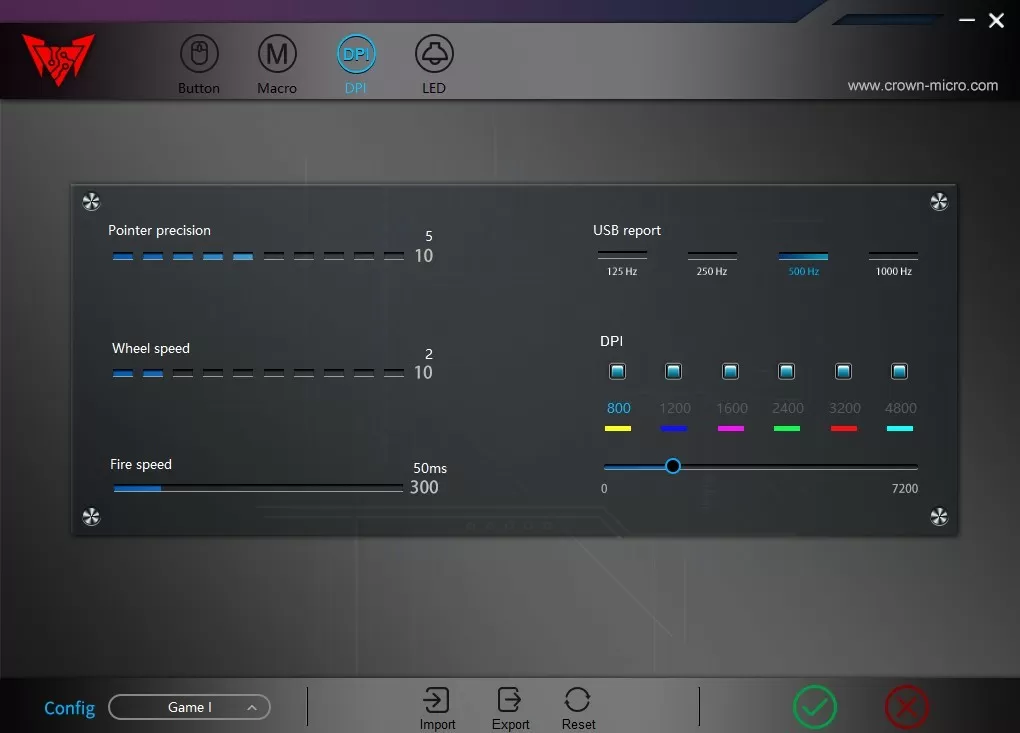The height and width of the screenshot is (733, 1020).
Task: Select the DPI tab icon
Action: click(x=356, y=54)
